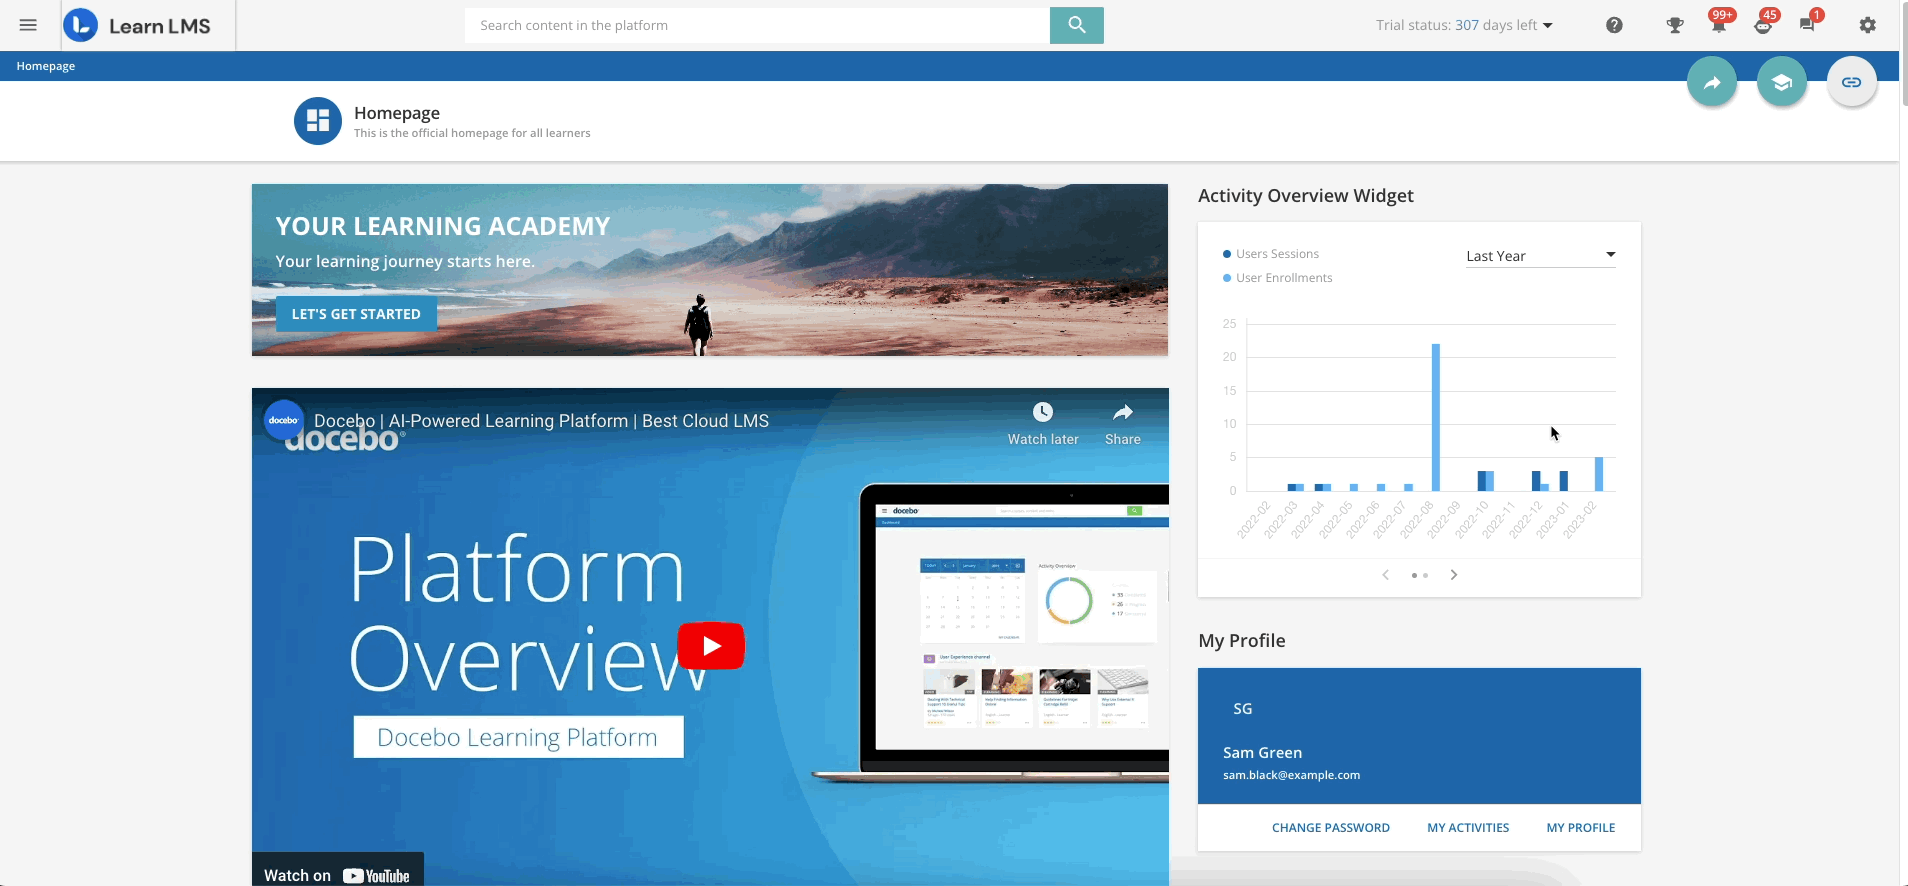This screenshot has height=886, width=1908.
Task: Click the round link chain button
Action: [1852, 82]
